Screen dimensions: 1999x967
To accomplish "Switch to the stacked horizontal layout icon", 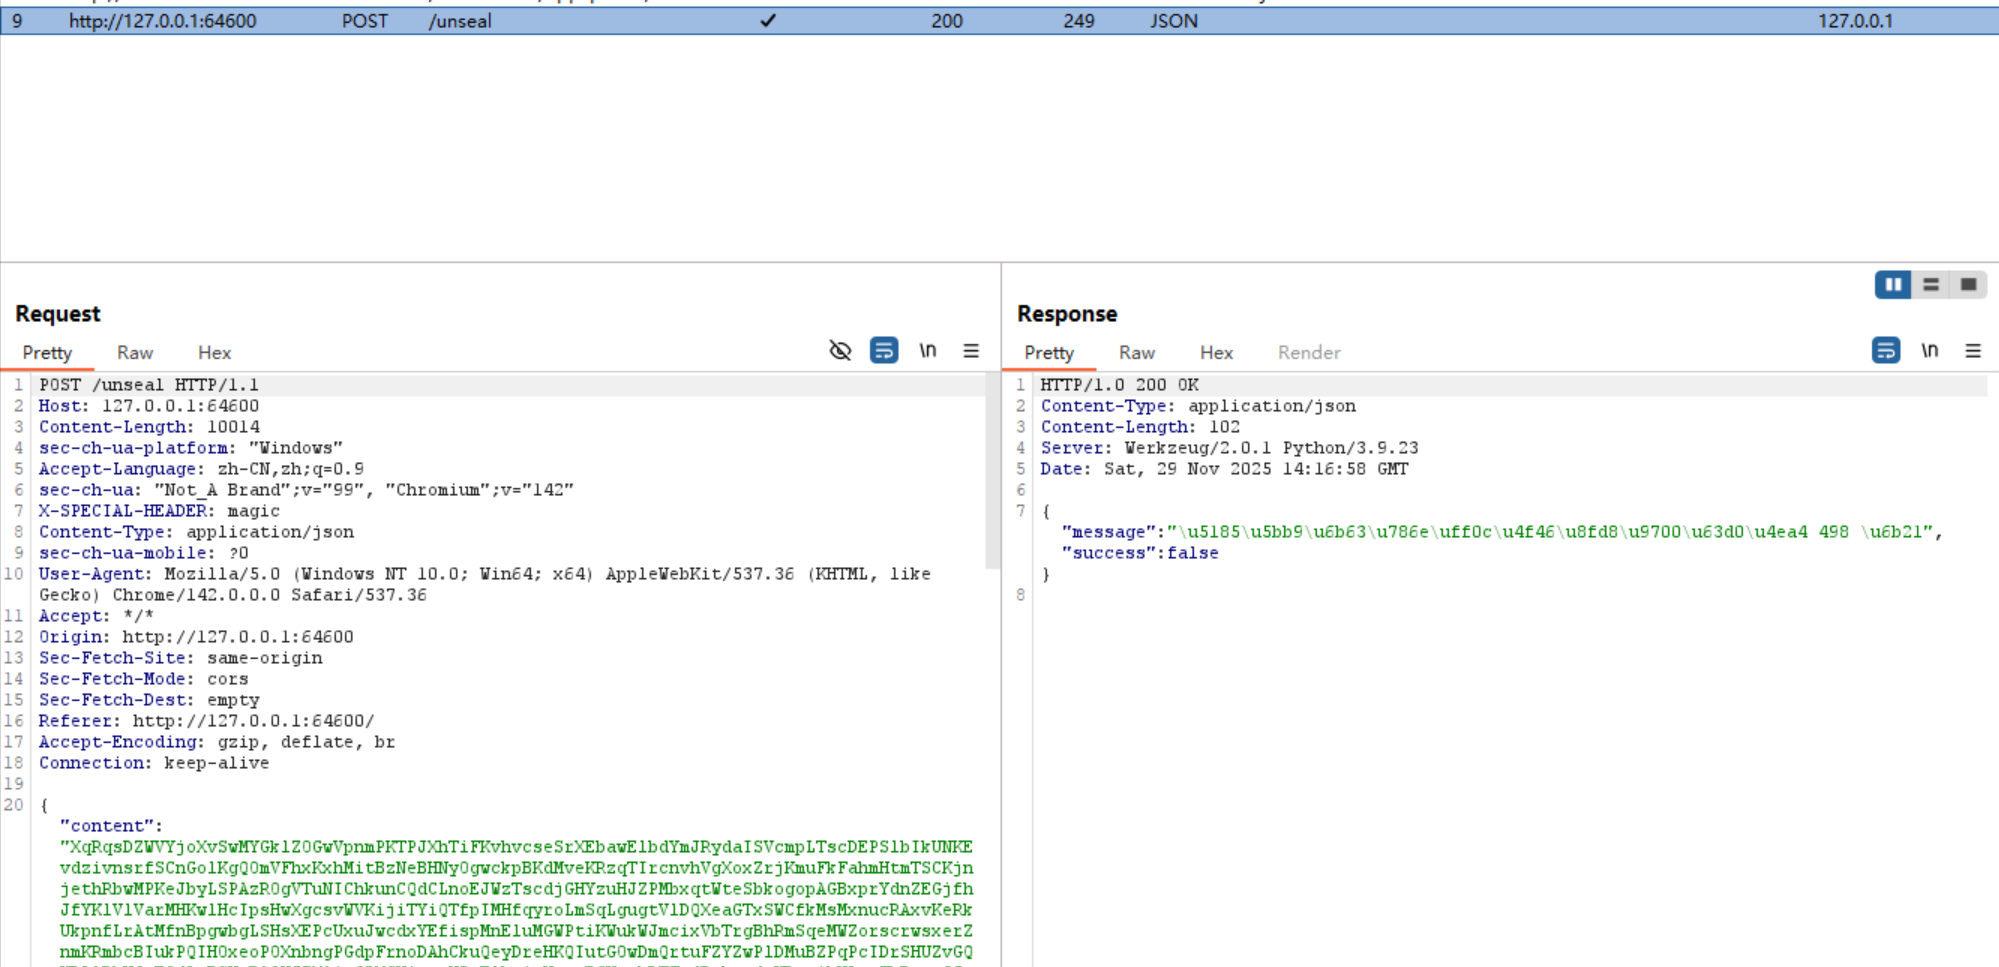I will pyautogui.click(x=1931, y=285).
